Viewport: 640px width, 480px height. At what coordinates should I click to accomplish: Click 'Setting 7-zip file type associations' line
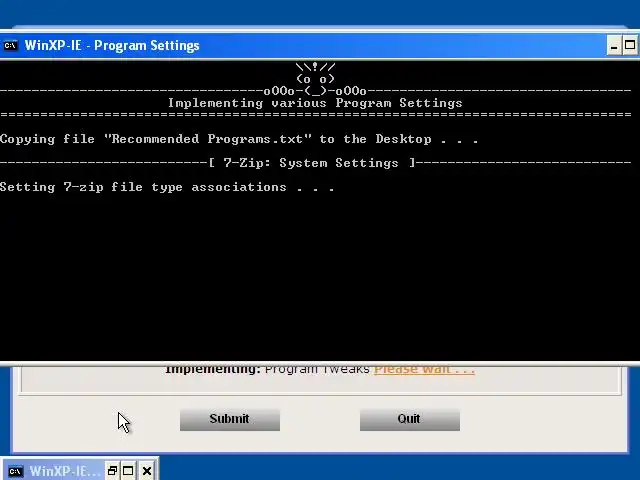pyautogui.click(x=167, y=187)
